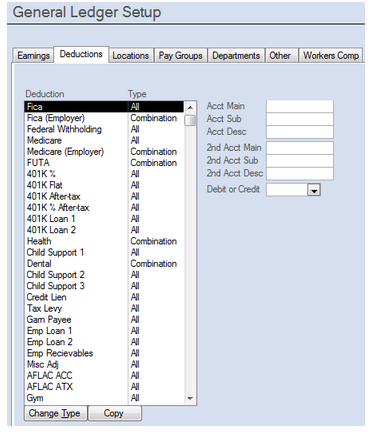Select the AFLAC ACC row
This screenshot has width=370, height=432.
coord(104,376)
